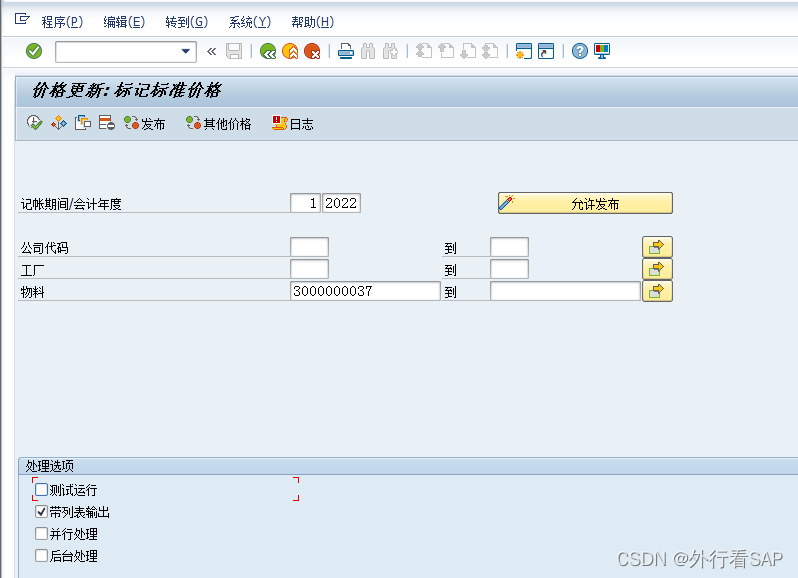Click the green Back icon
The height and width of the screenshot is (578, 798).
[268, 51]
